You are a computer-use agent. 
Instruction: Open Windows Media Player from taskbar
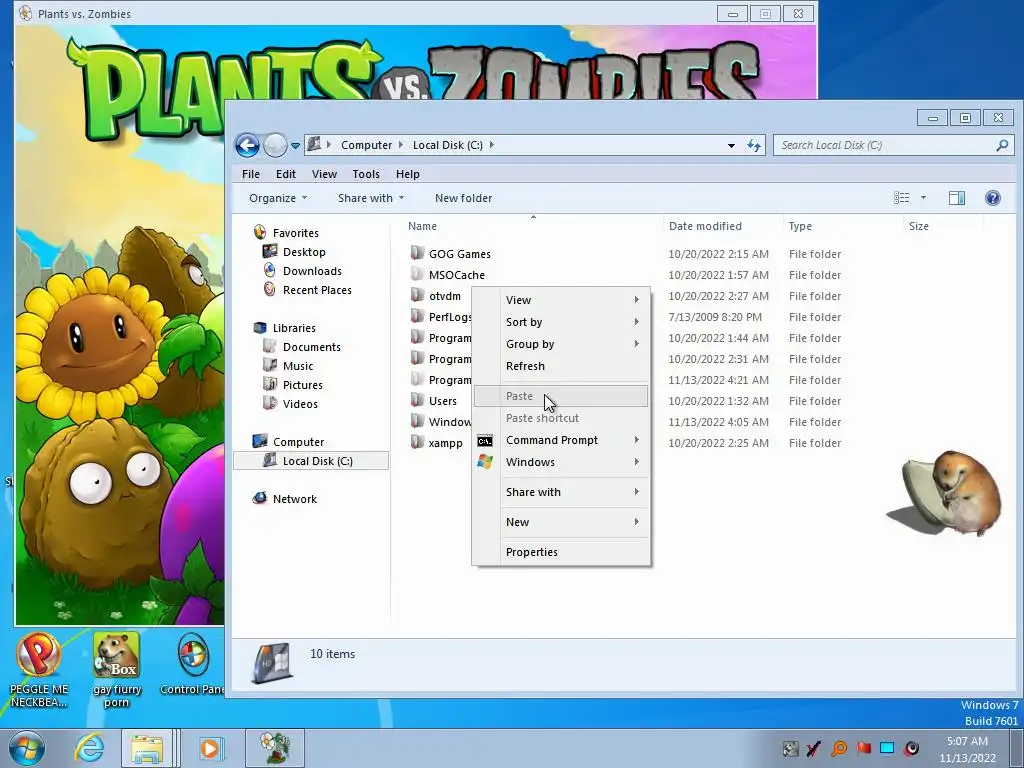[210, 748]
